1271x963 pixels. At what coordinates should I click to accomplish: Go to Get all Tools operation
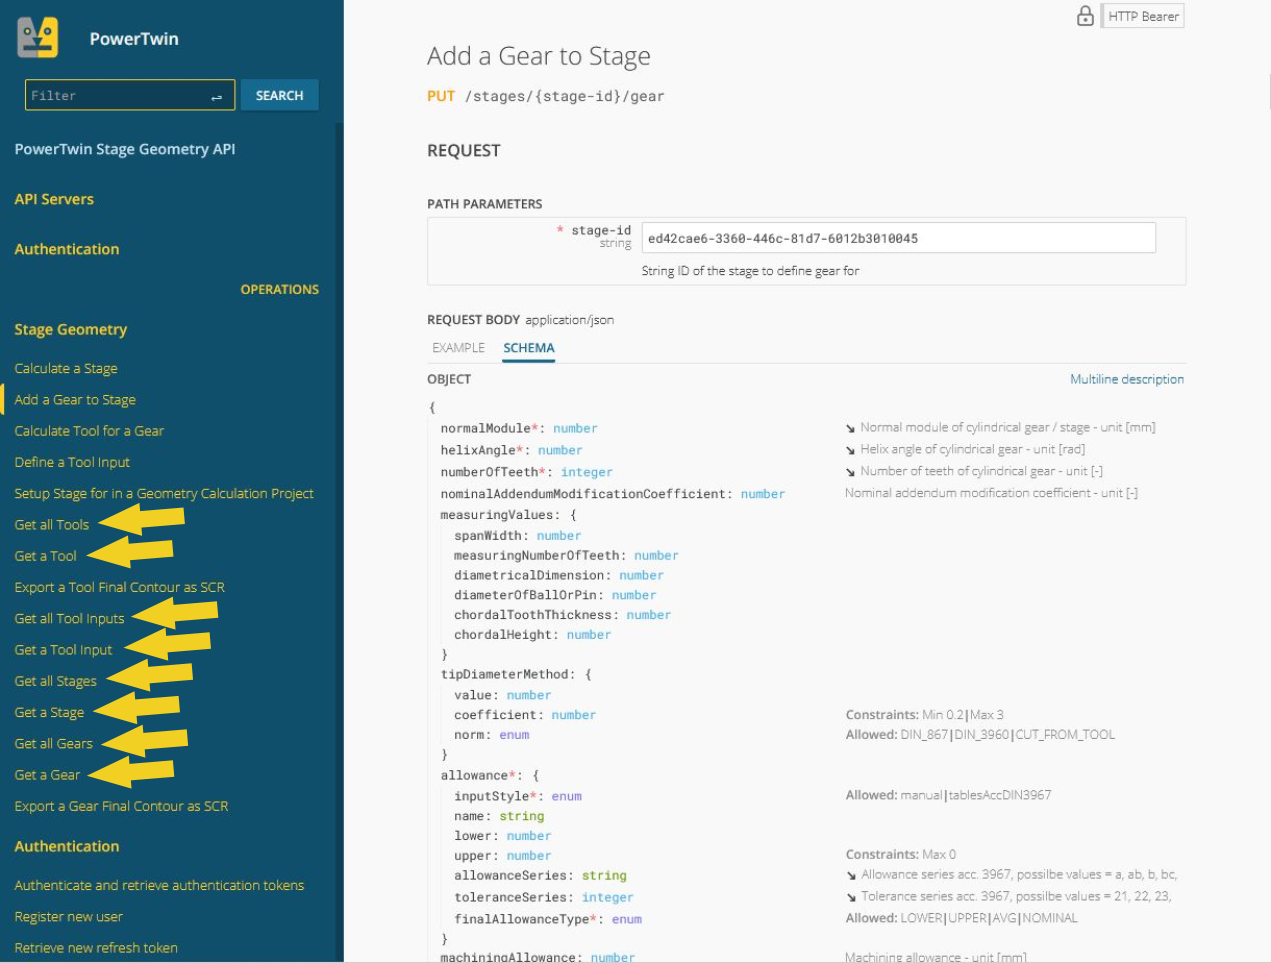point(52,524)
